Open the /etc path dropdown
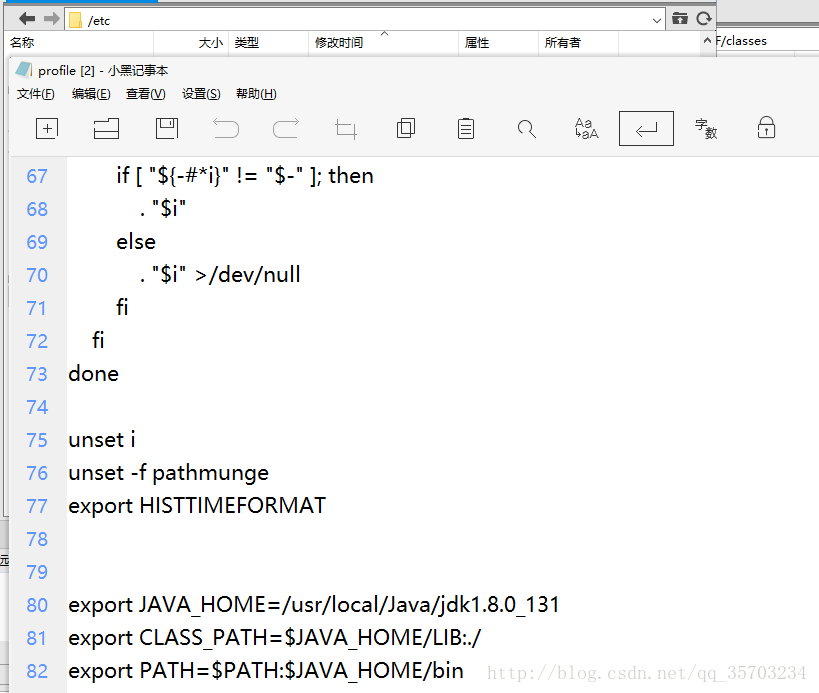The width and height of the screenshot is (819, 693). (x=658, y=18)
